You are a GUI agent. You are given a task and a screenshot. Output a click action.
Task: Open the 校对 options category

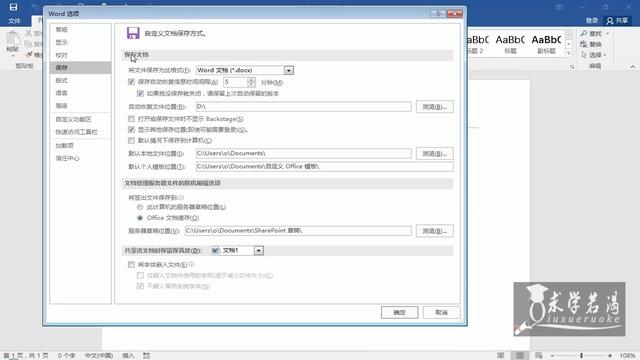click(80, 55)
